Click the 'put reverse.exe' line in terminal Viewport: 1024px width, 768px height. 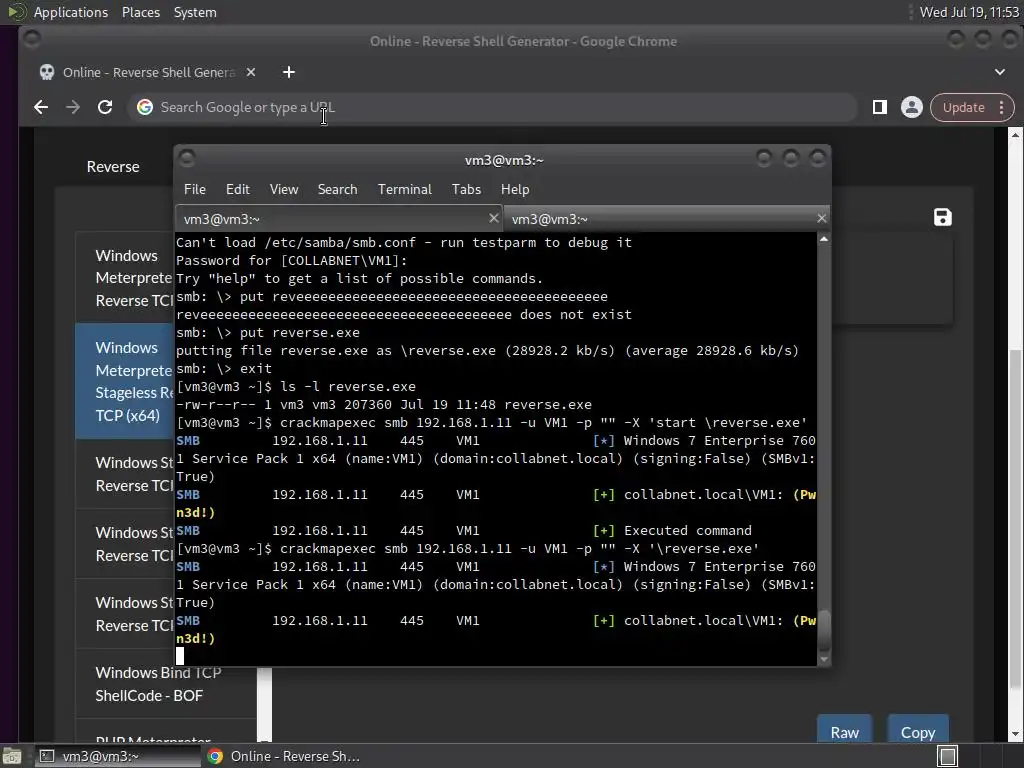[x=268, y=332]
